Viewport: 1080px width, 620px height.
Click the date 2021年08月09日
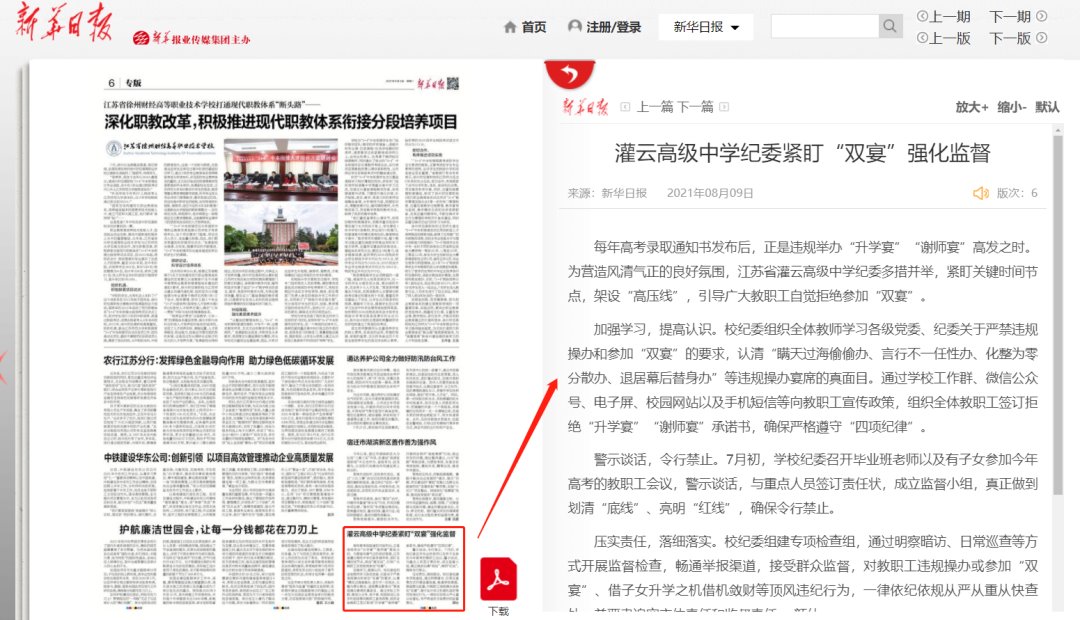[710, 193]
